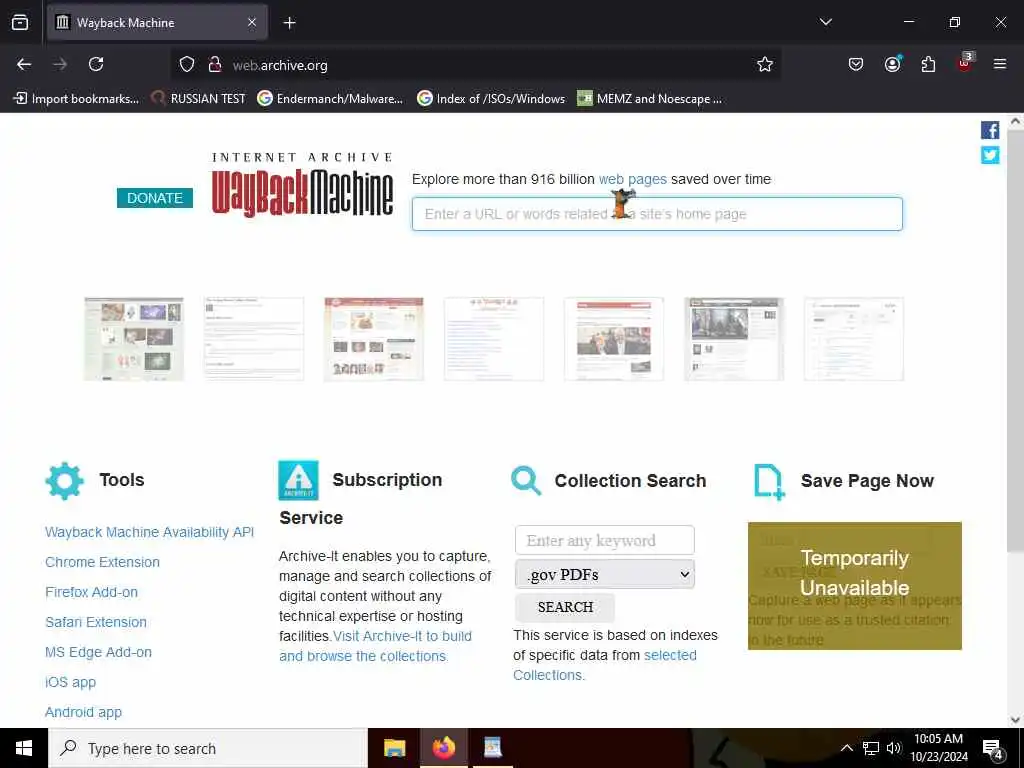The height and width of the screenshot is (768, 1024).
Task: Expand the list all tabs chevron
Action: click(825, 22)
